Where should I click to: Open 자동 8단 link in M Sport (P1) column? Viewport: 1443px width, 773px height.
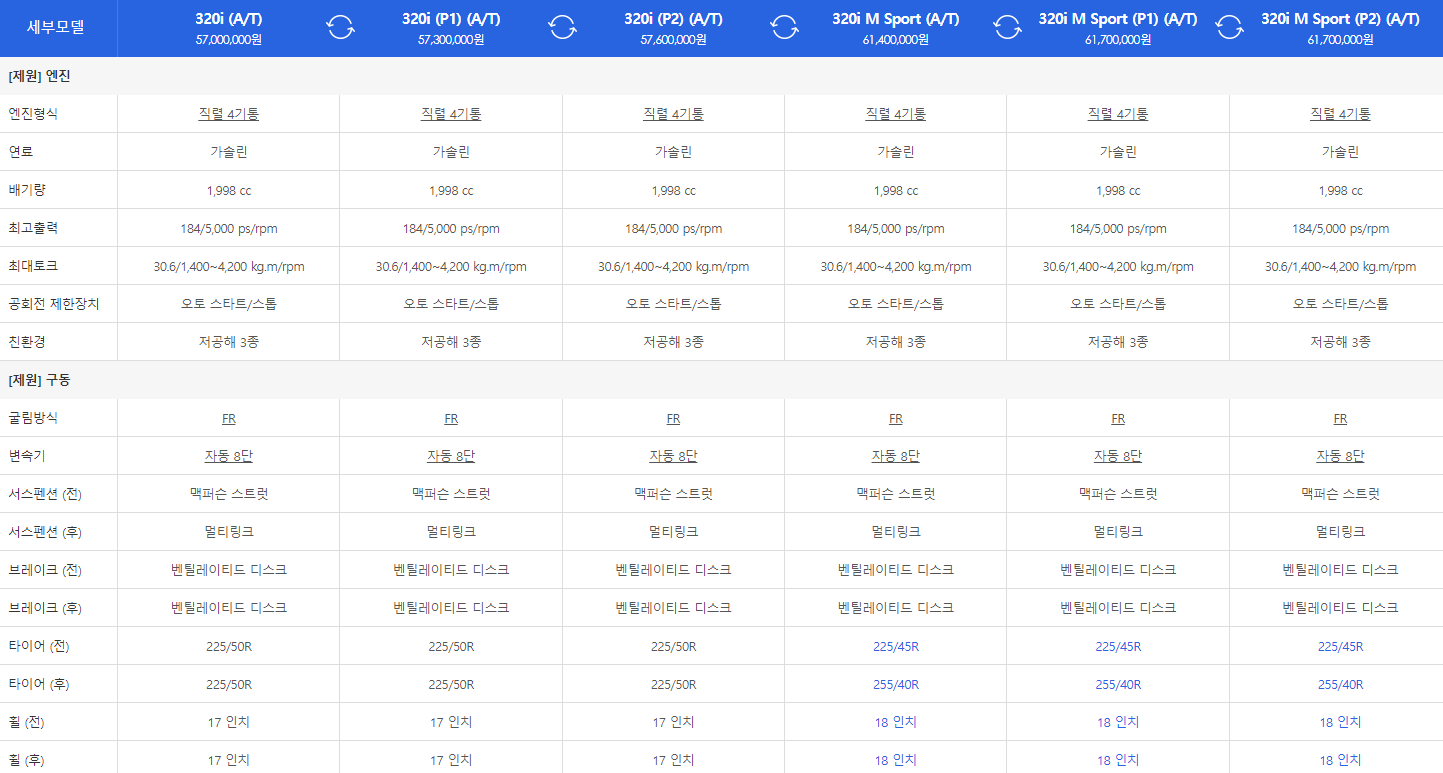[1118, 456]
